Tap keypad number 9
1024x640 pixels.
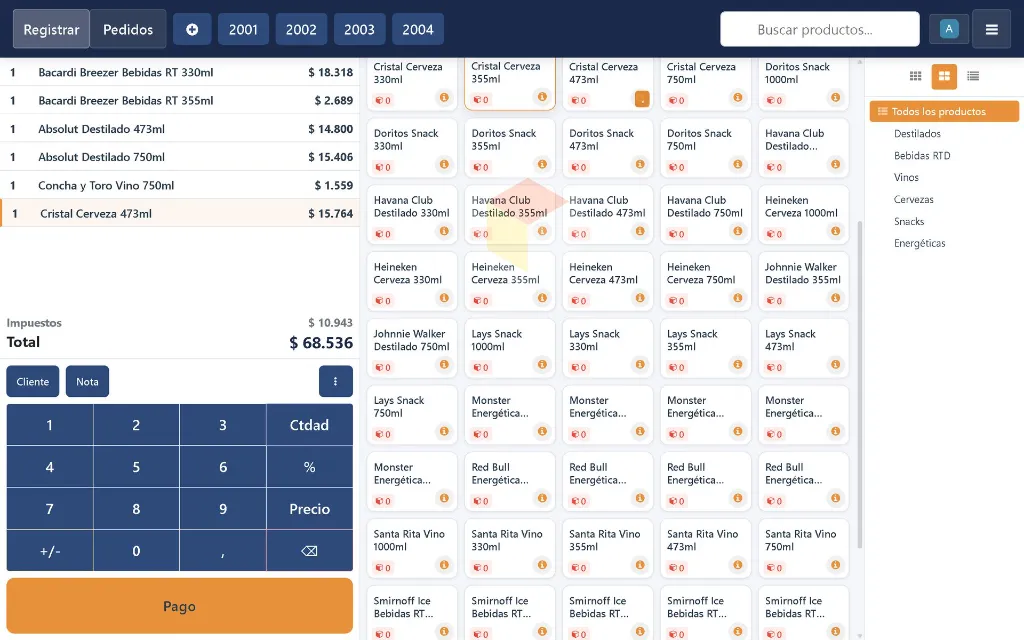click(223, 509)
